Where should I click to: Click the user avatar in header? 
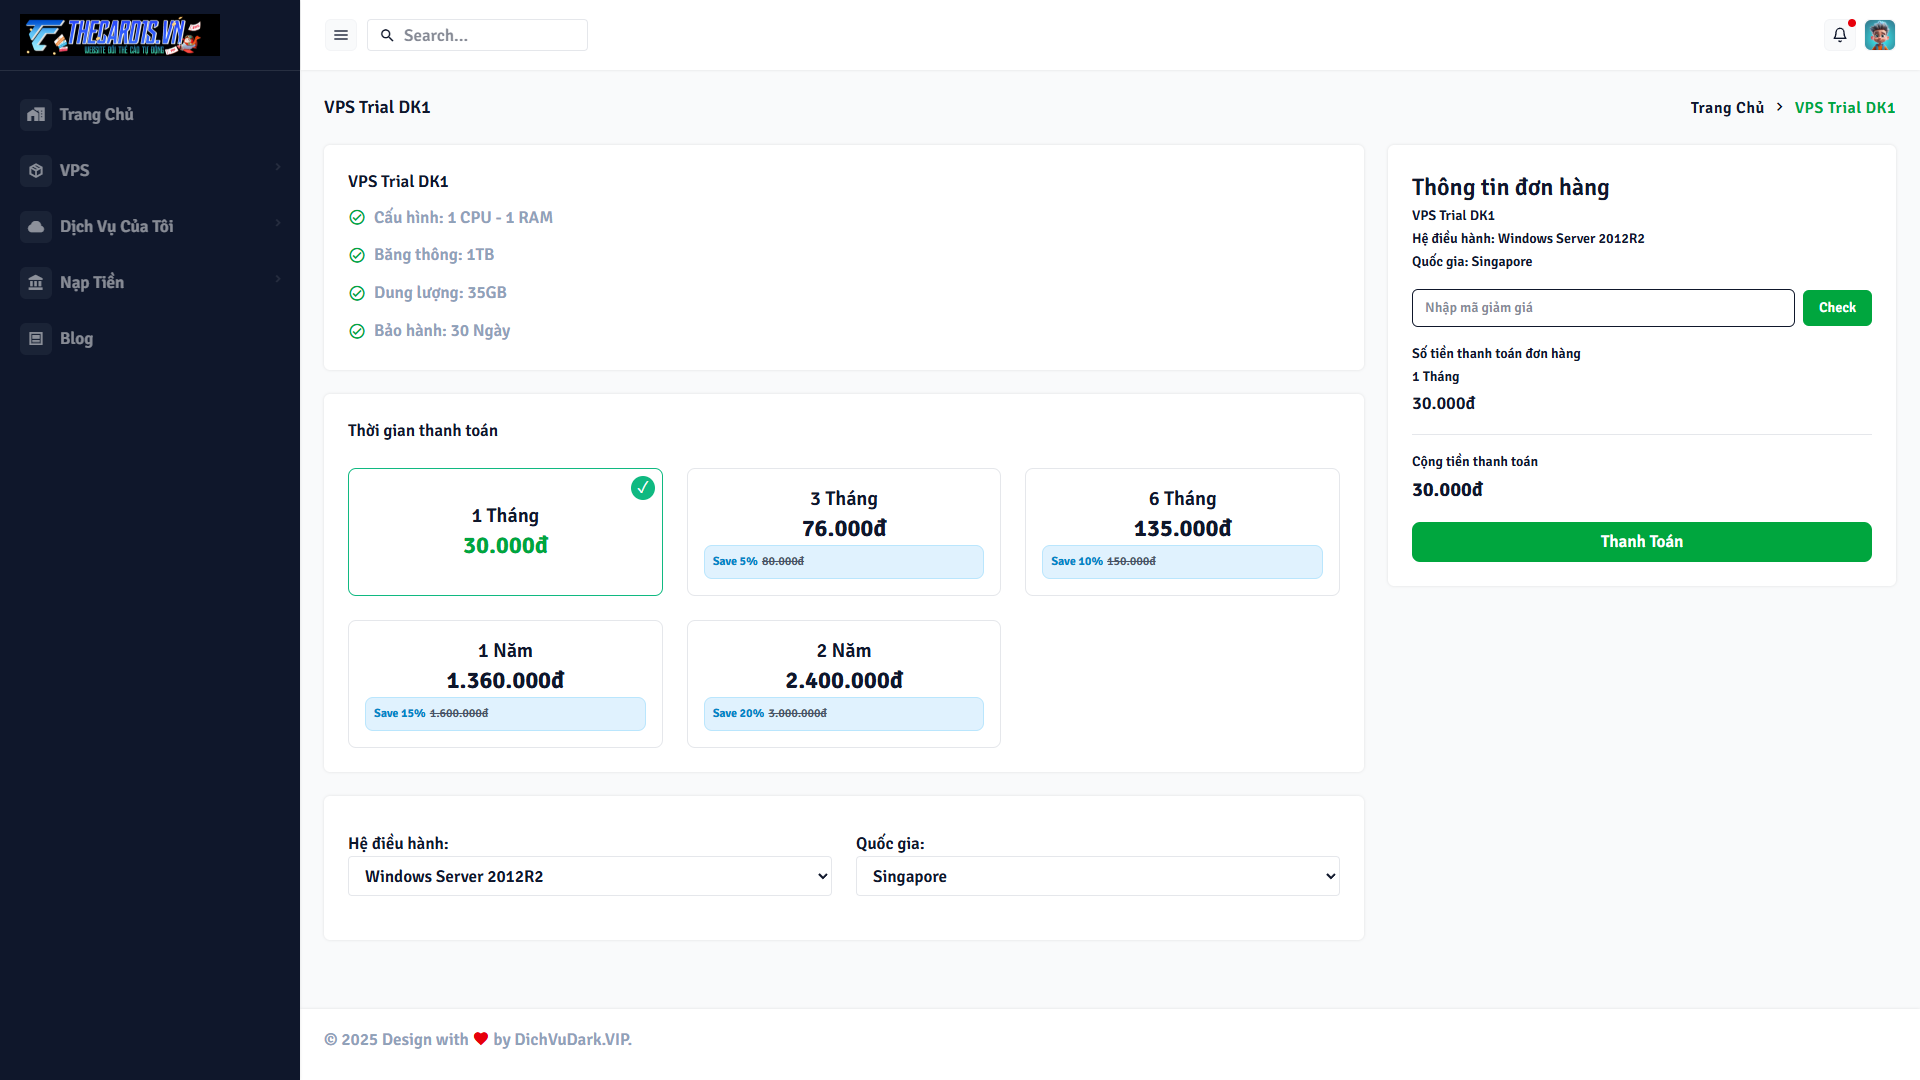click(x=1879, y=35)
